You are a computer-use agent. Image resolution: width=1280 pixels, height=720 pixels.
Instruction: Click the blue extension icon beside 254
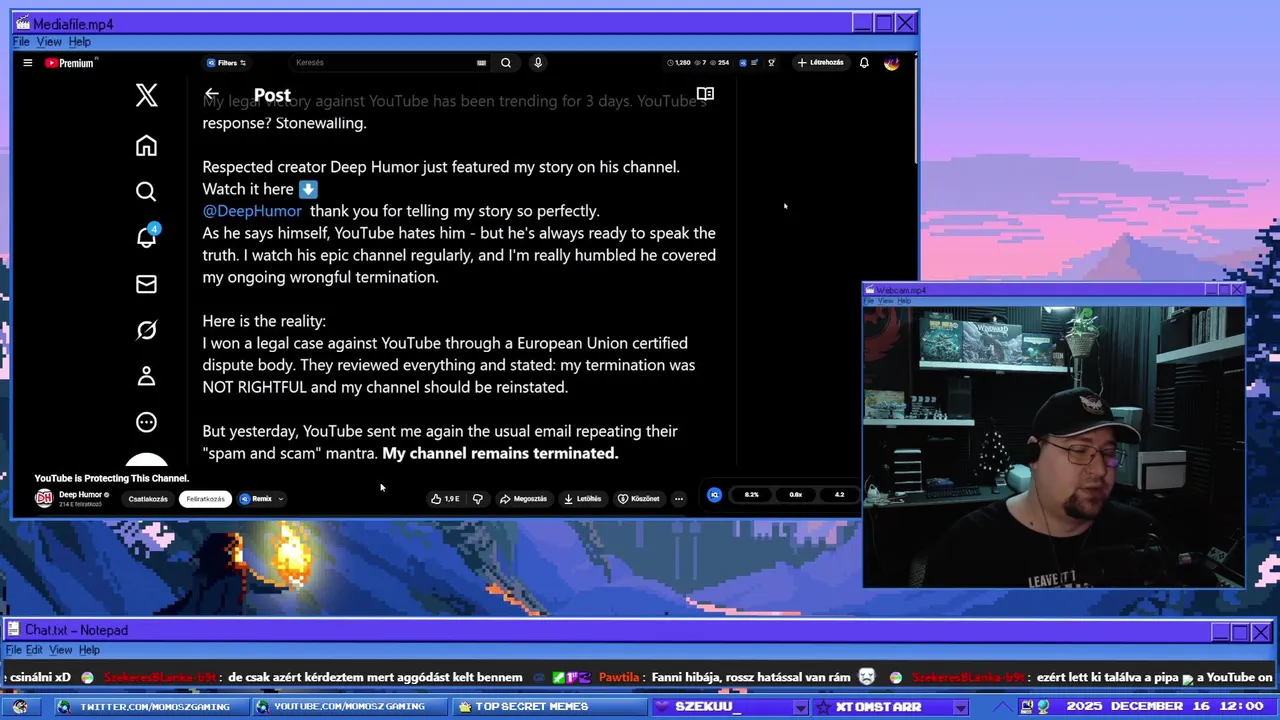coord(743,62)
